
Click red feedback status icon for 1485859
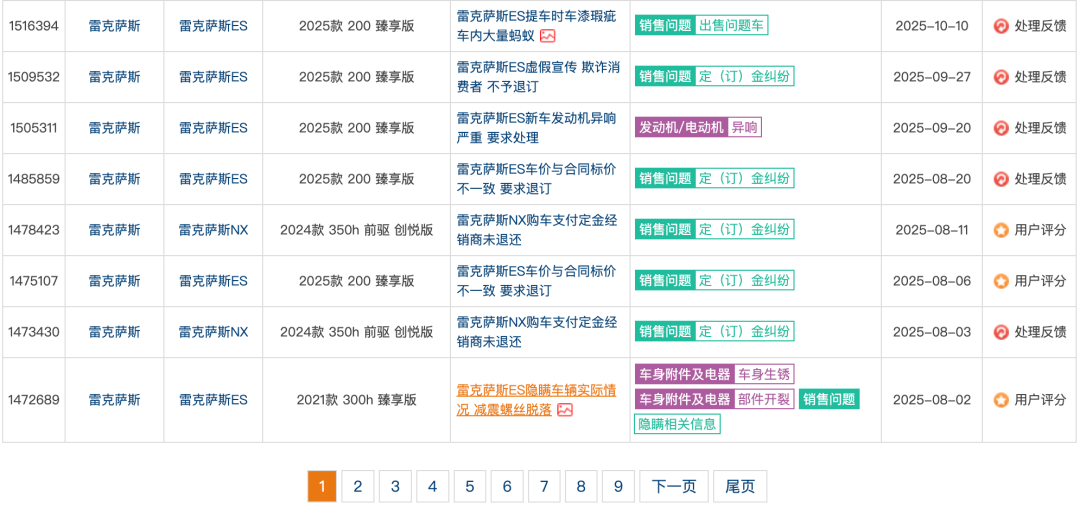point(1001,179)
